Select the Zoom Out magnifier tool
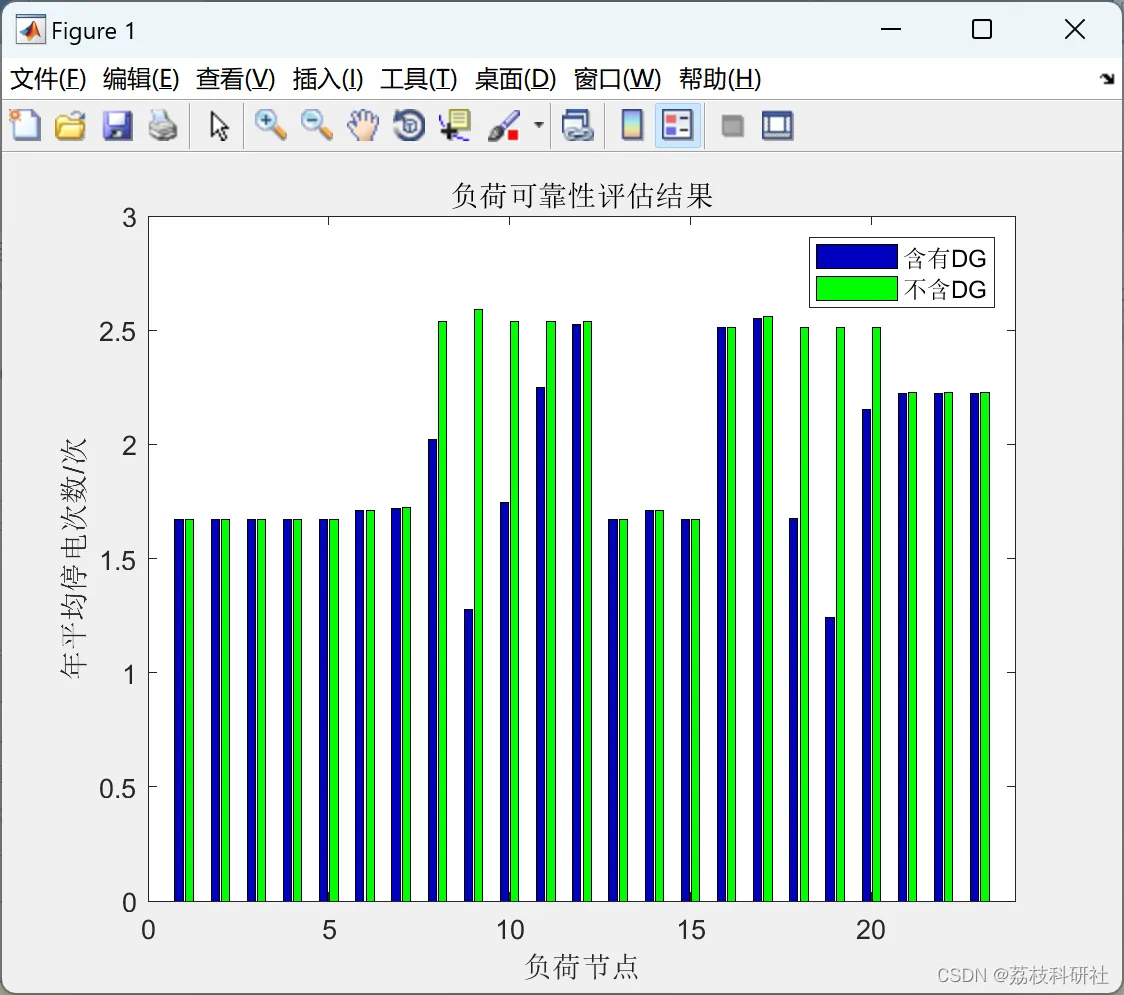1124x995 pixels. coord(316,125)
